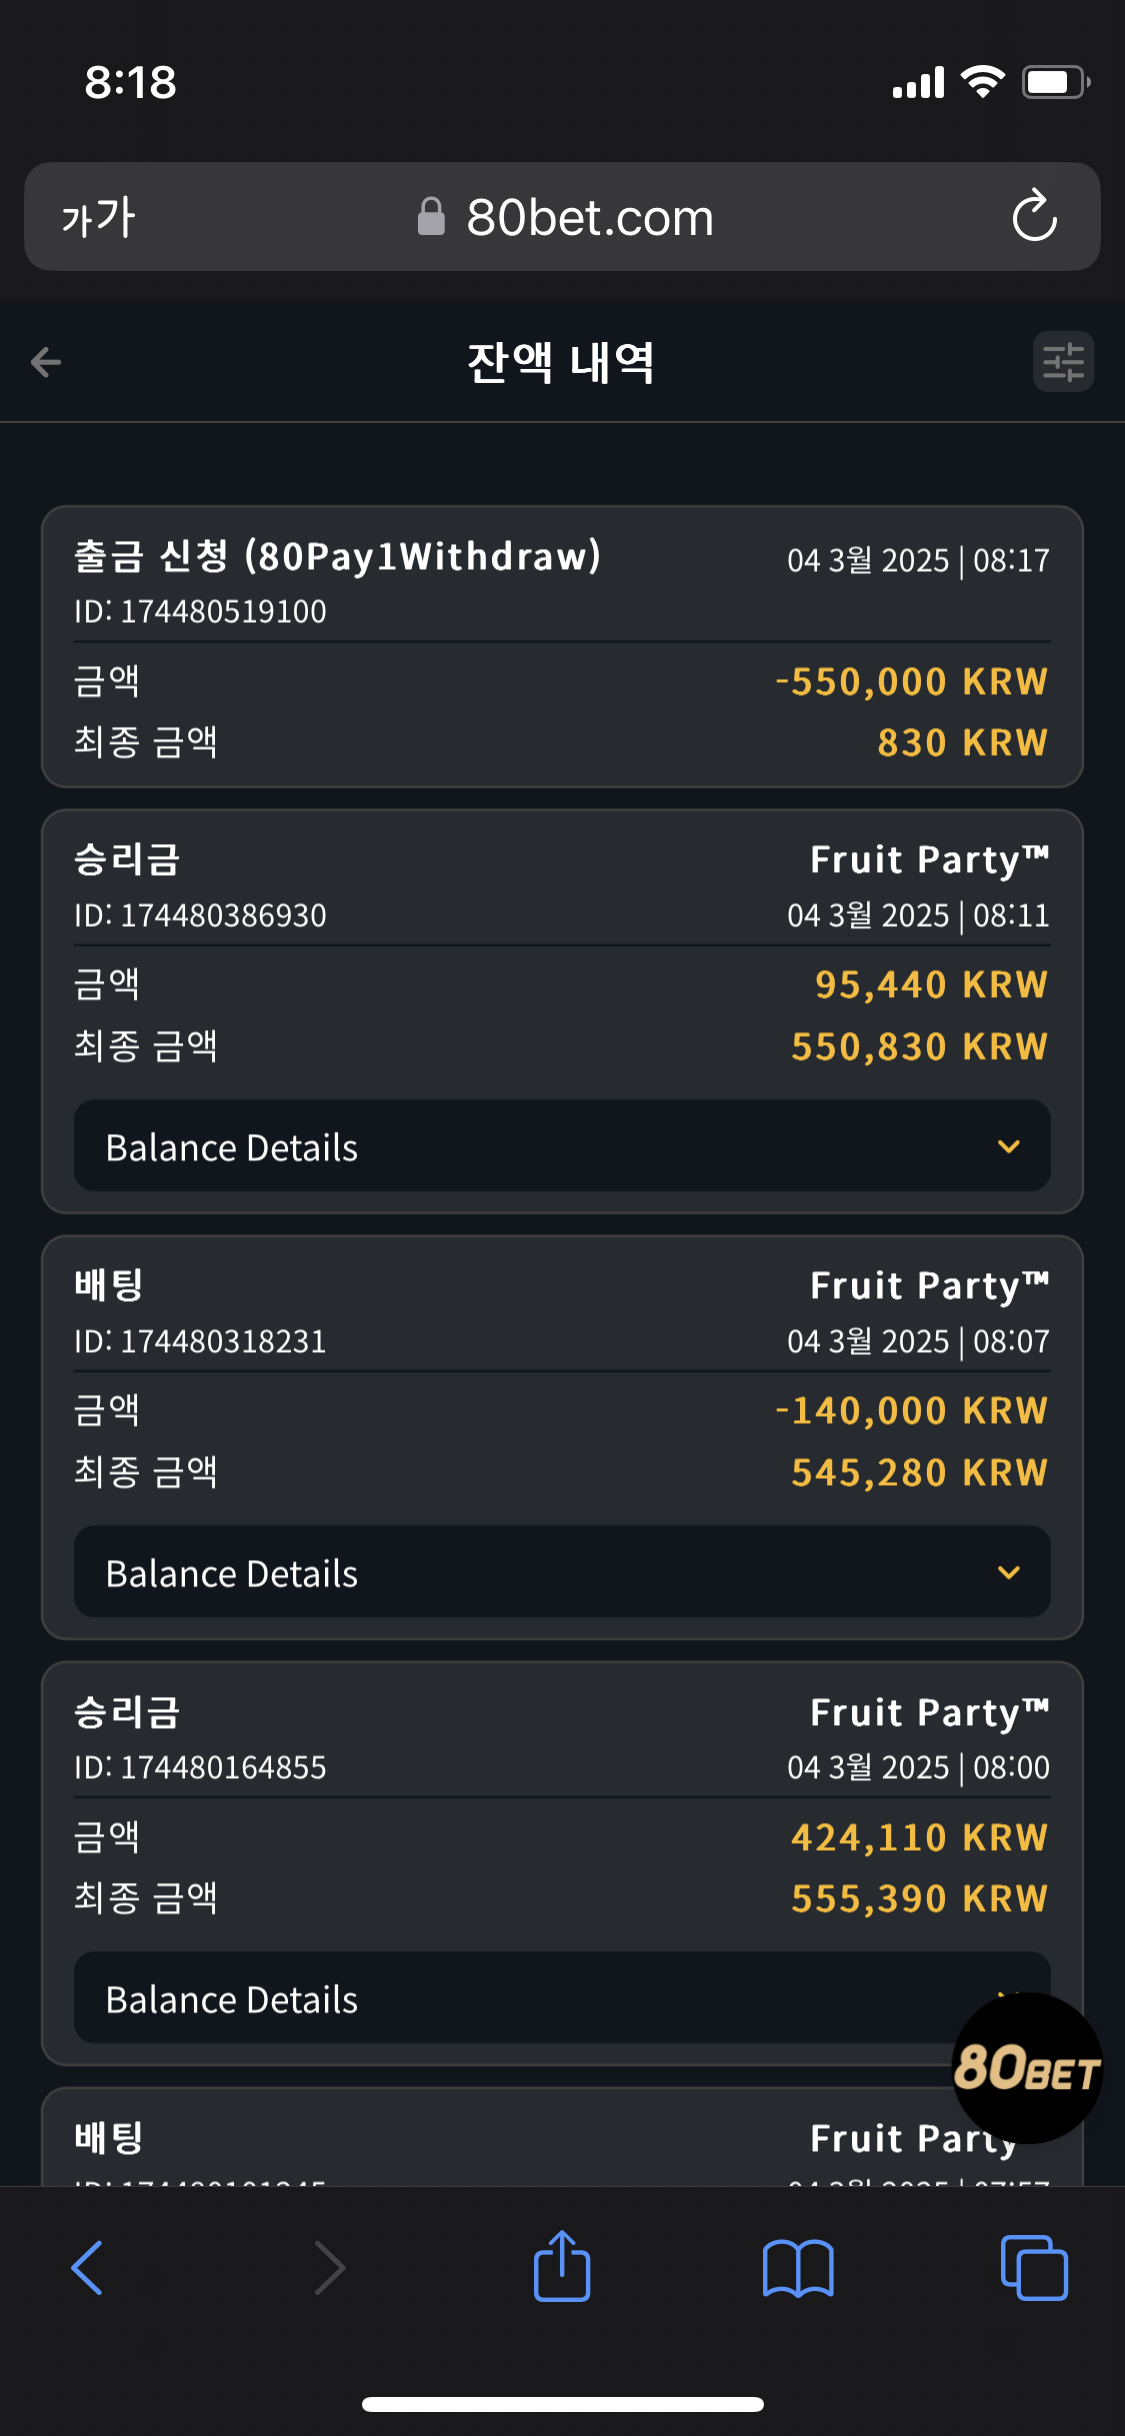Open the filter settings icon
The height and width of the screenshot is (2436, 1125).
[1063, 362]
